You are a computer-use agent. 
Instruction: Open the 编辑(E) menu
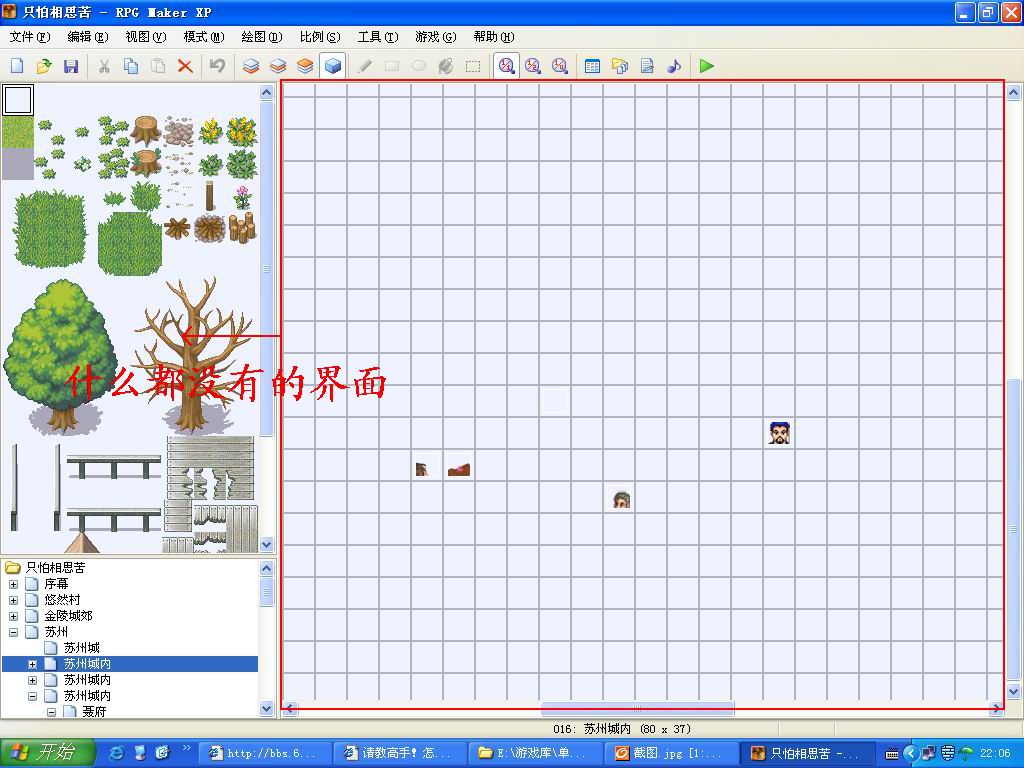[x=88, y=37]
